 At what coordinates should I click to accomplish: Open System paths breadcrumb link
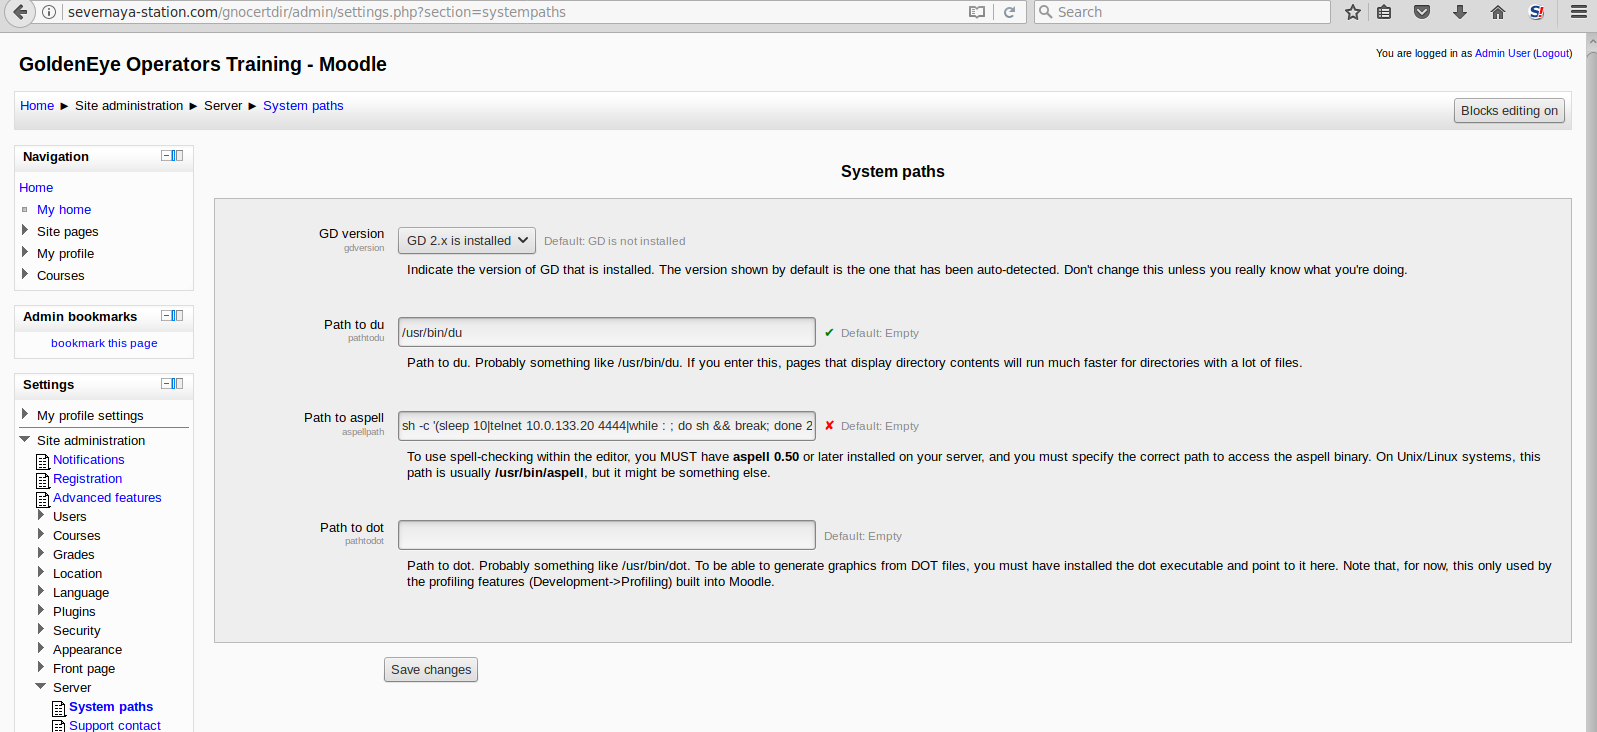(303, 106)
